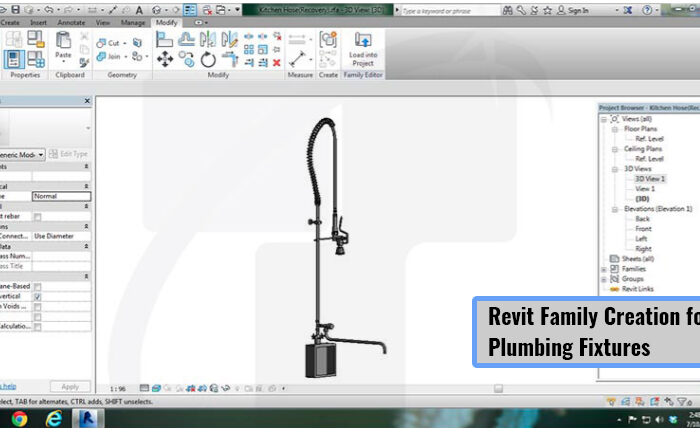Close the Properties palette with X
The height and width of the screenshot is (432, 700).
pyautogui.click(x=87, y=101)
